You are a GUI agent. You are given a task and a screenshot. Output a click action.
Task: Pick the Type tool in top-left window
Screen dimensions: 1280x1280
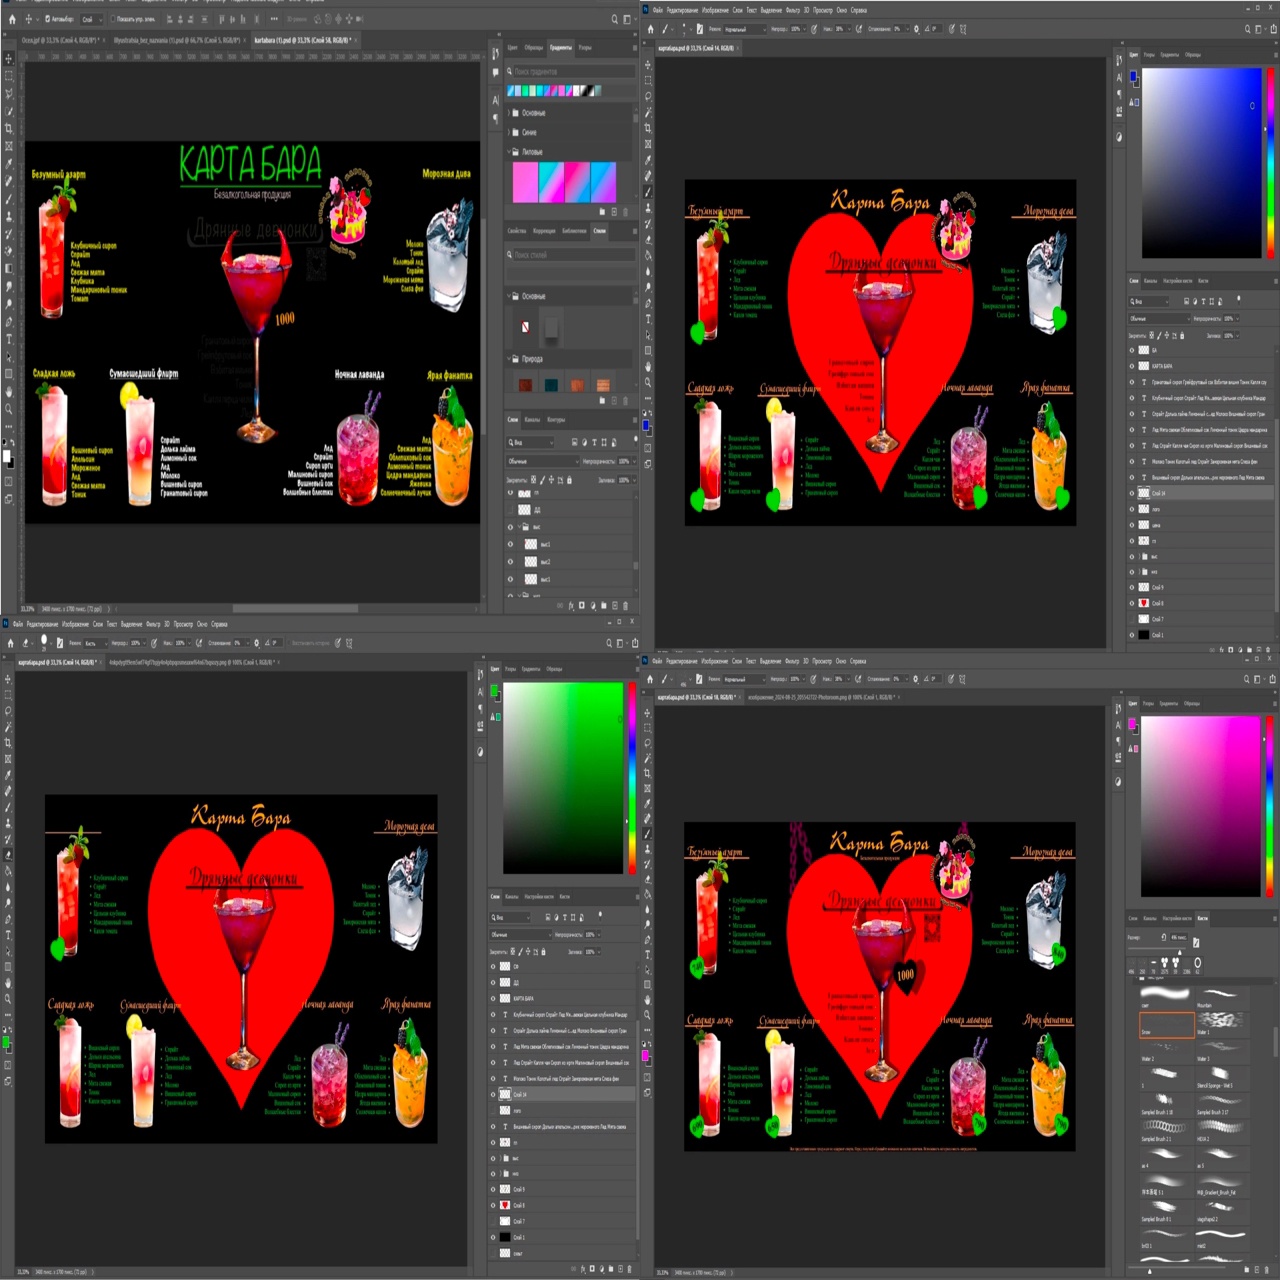(9, 339)
